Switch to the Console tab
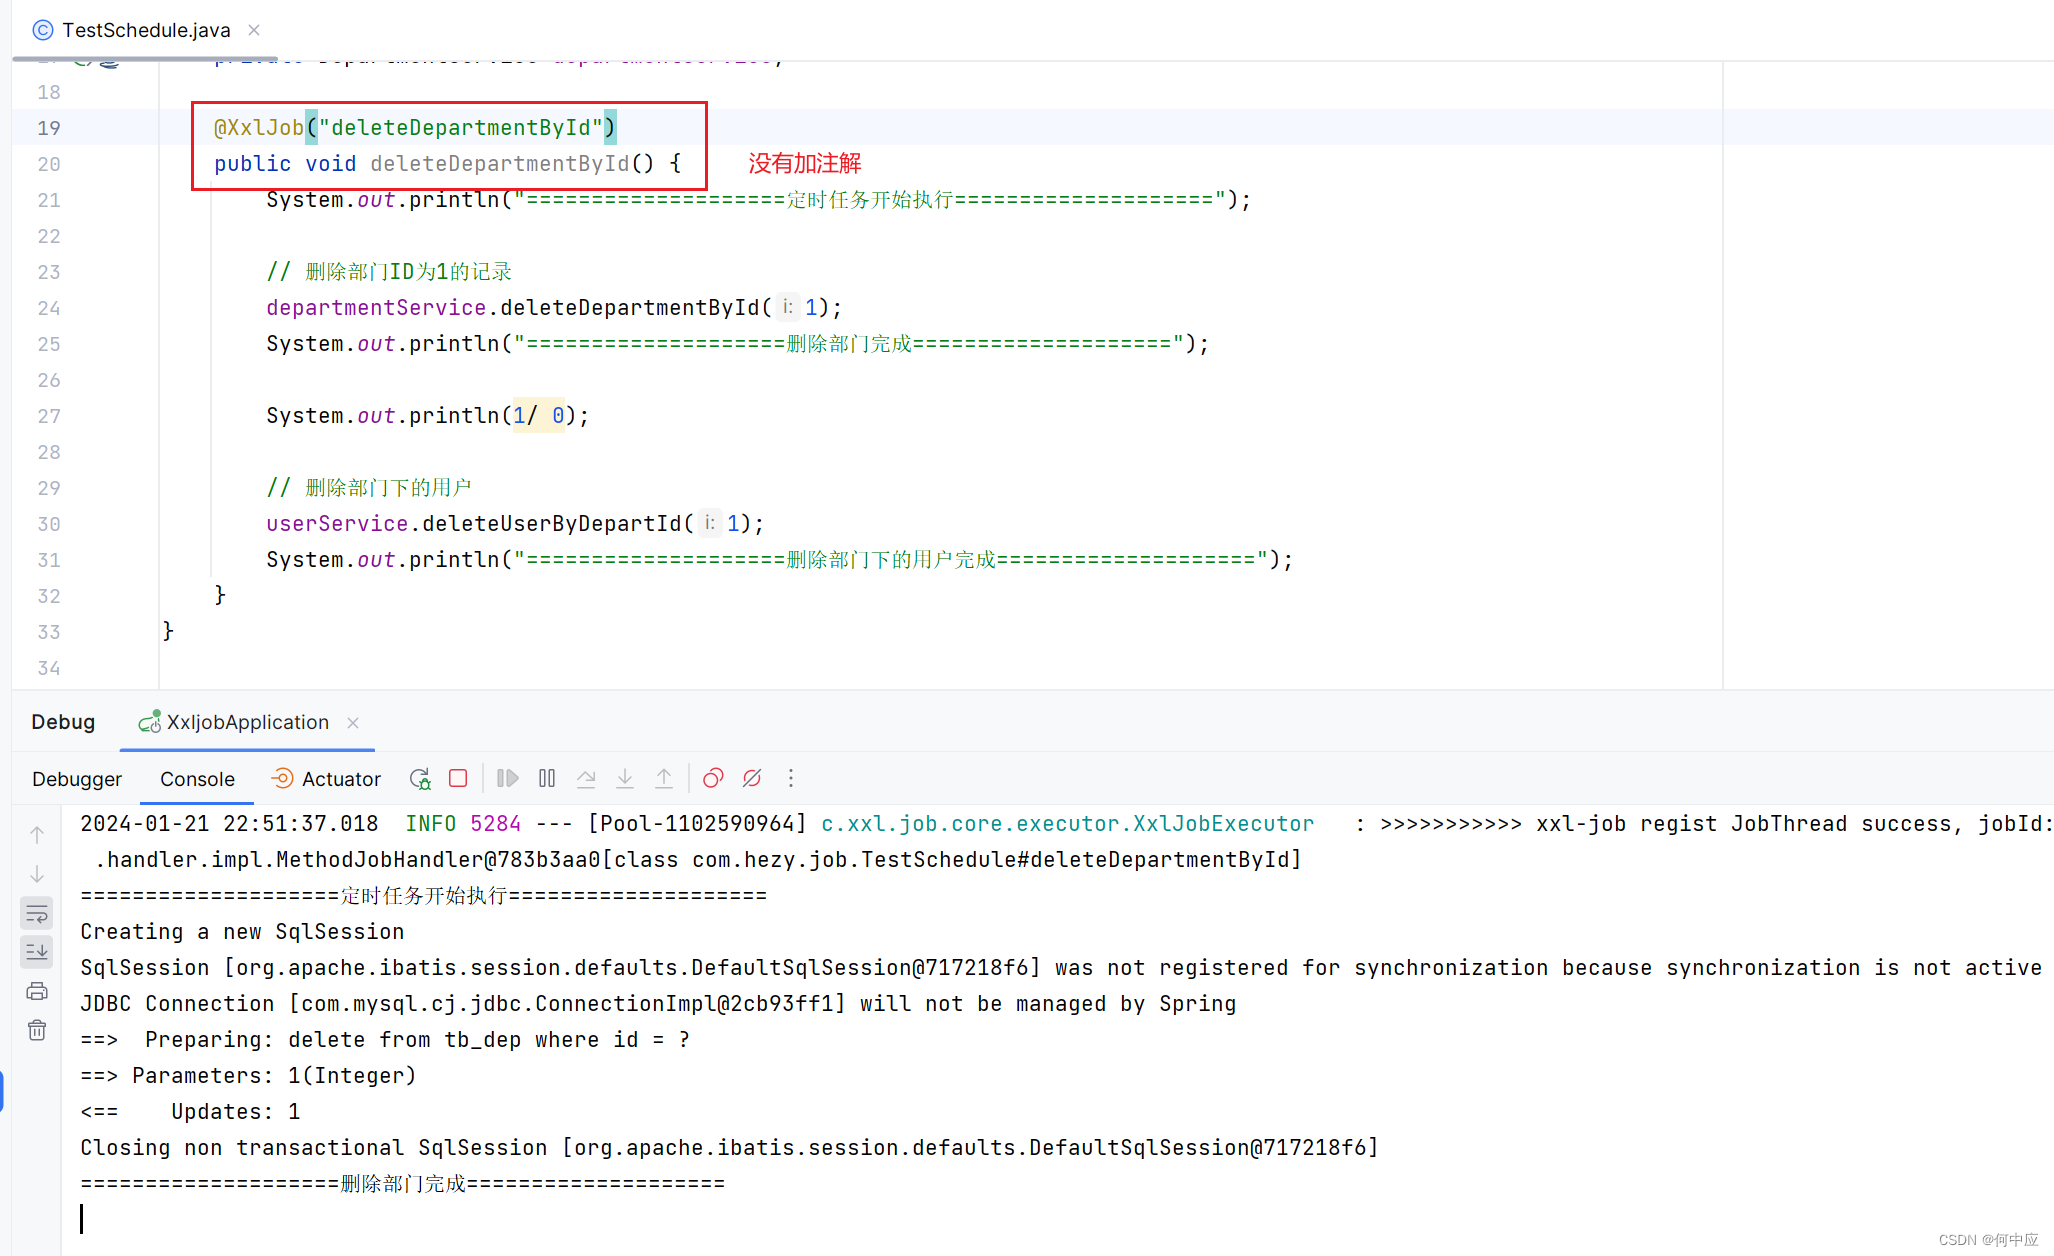Viewport: 2054px width, 1256px height. pos(197,779)
